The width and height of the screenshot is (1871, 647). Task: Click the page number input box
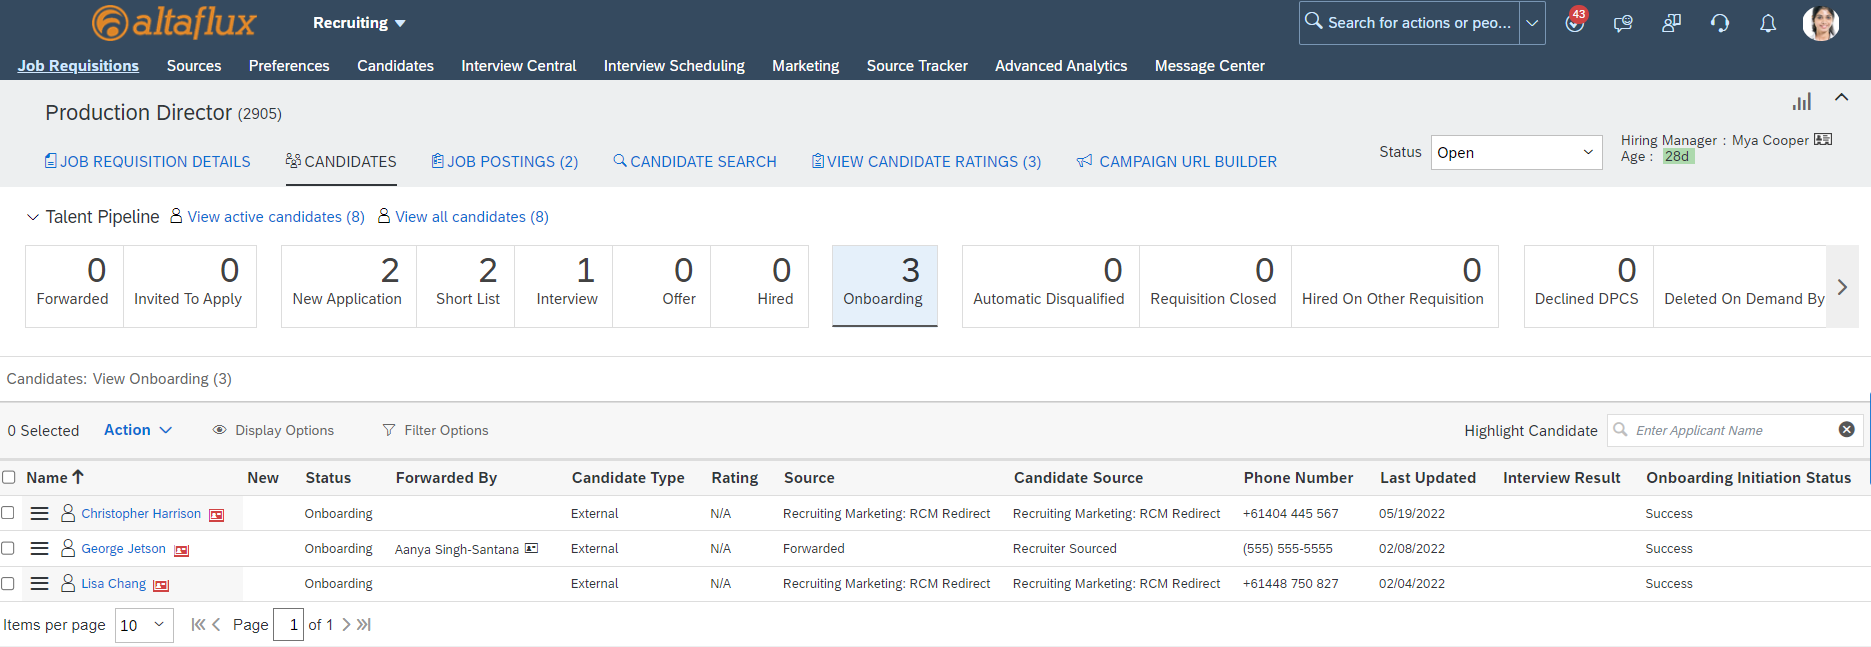tap(288, 624)
